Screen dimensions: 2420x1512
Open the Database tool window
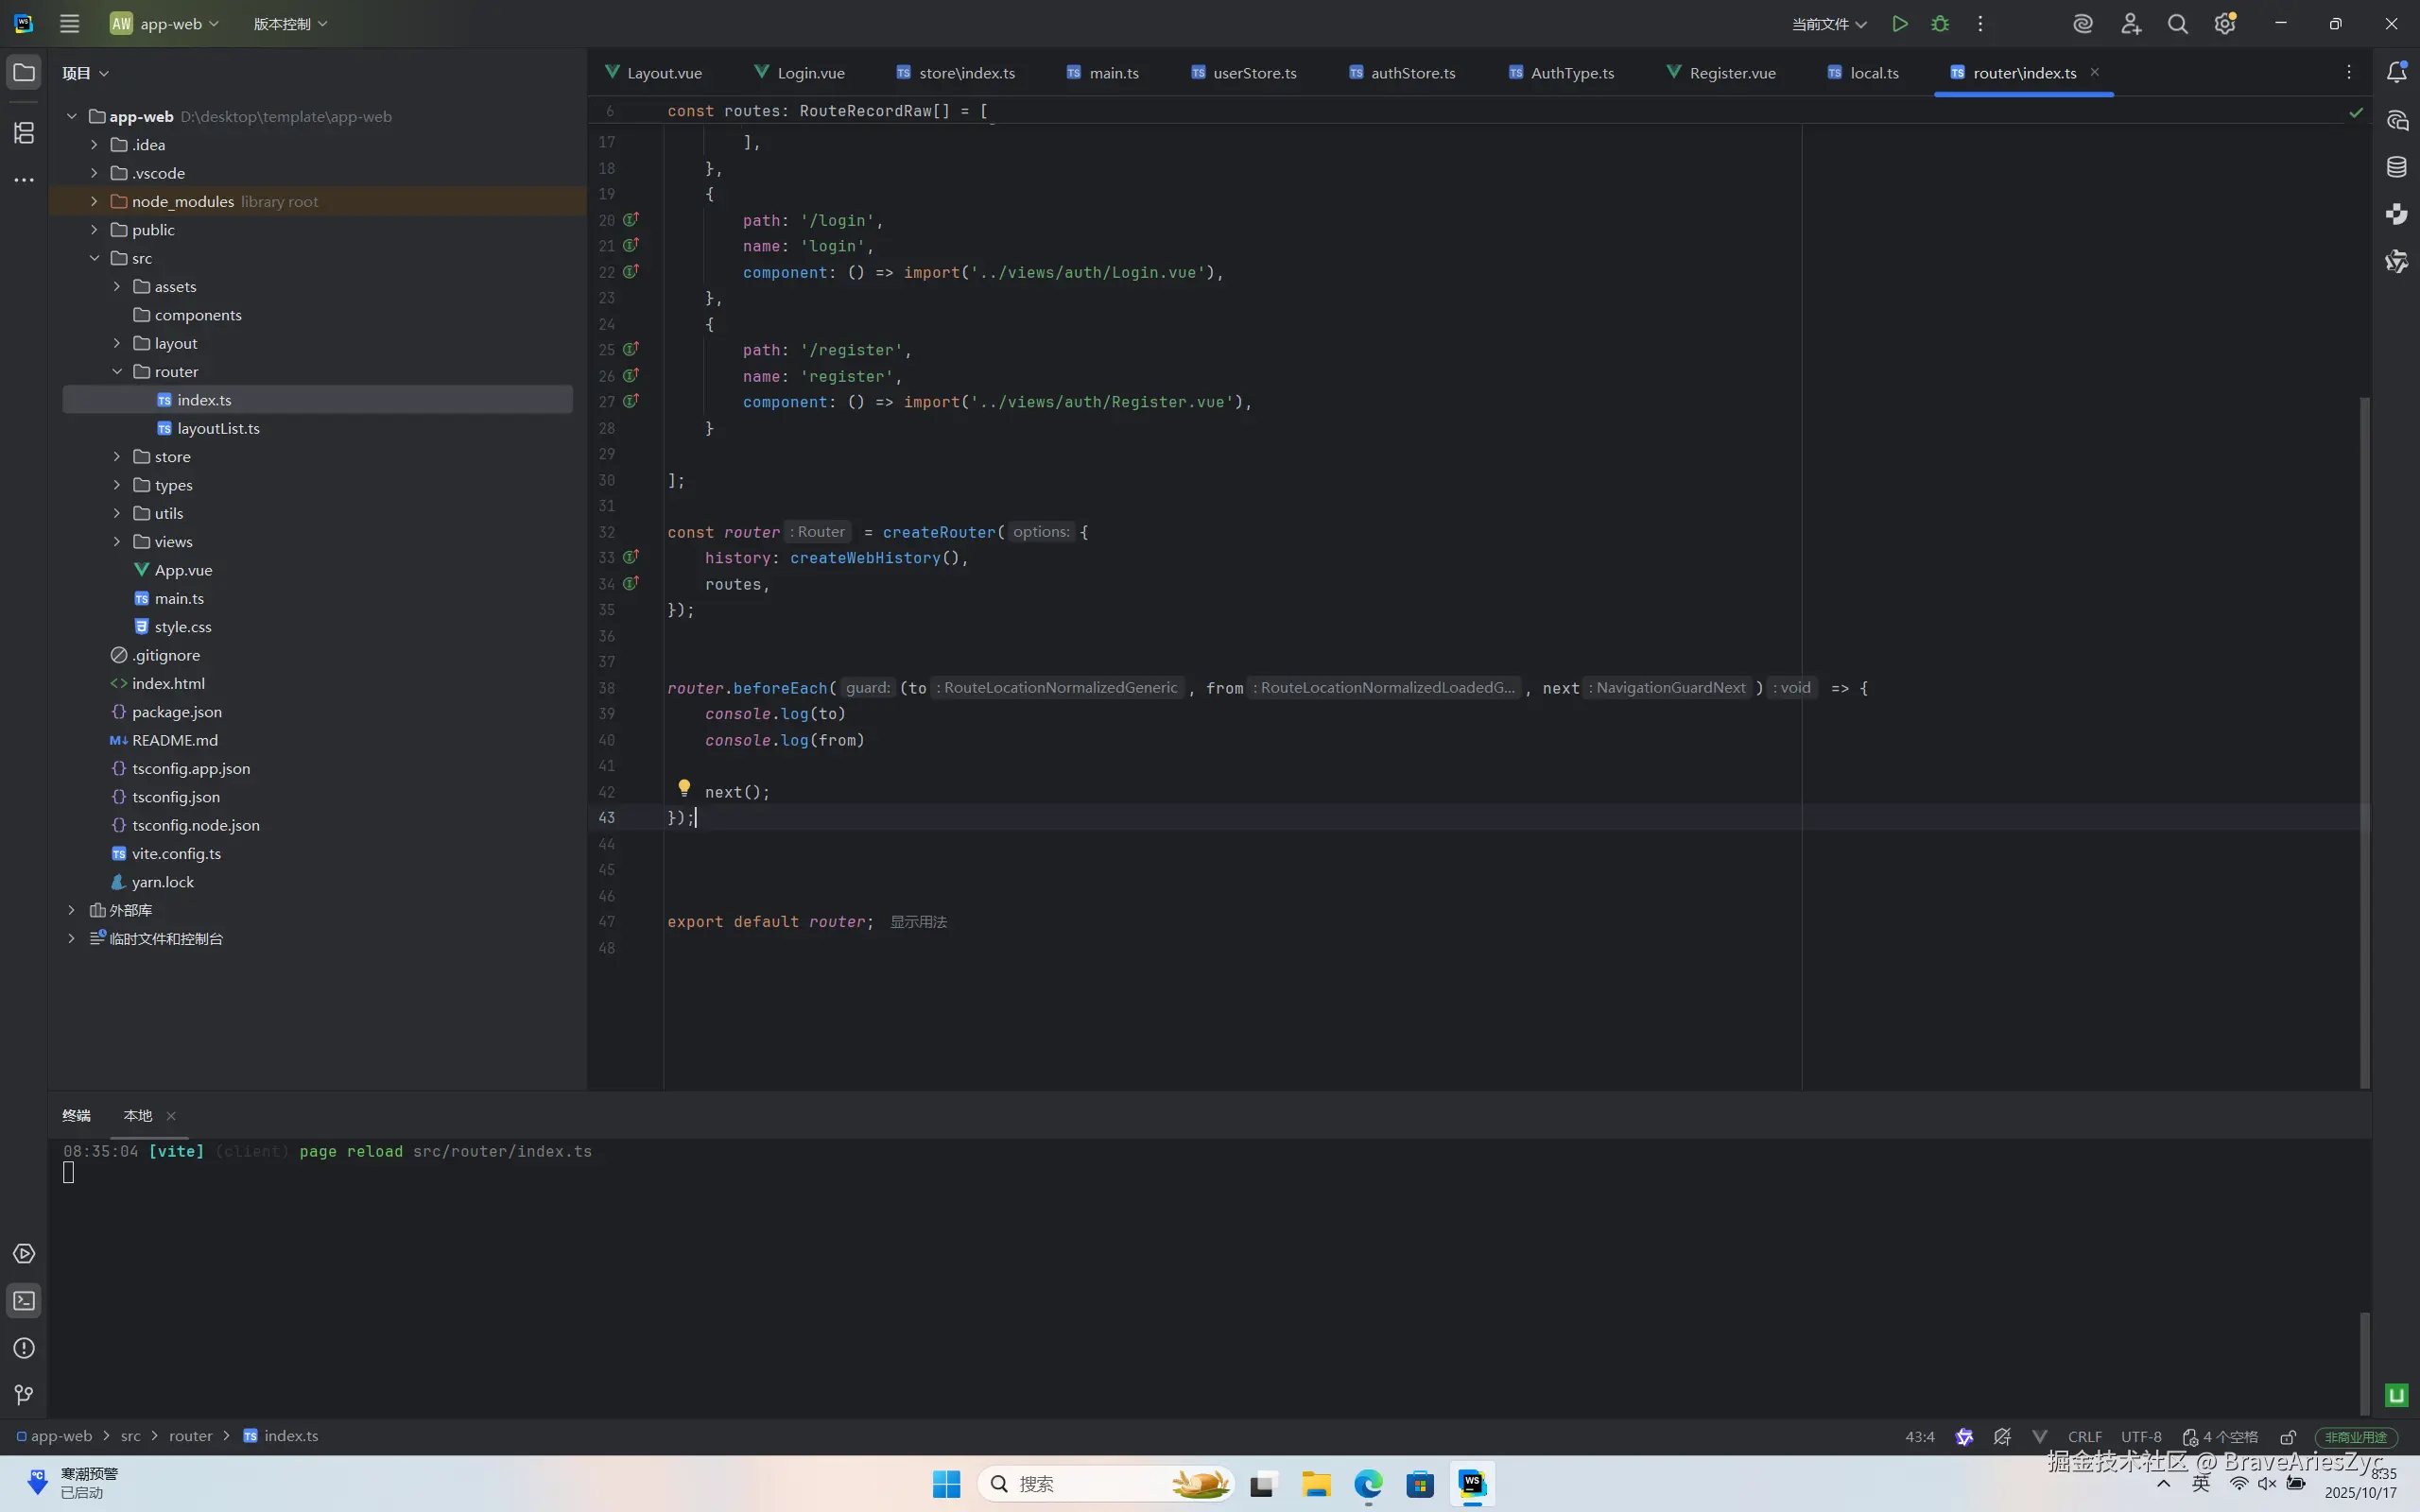point(2397,167)
